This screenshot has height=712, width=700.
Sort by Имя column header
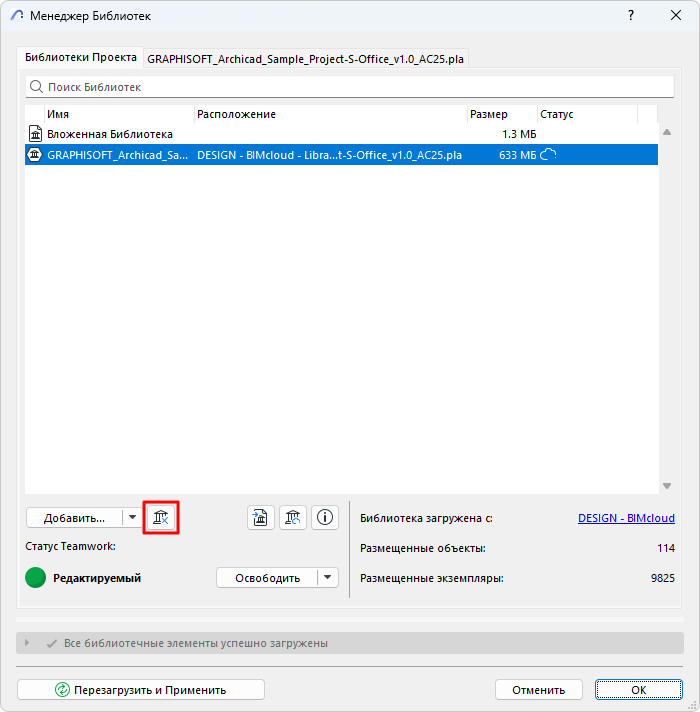(x=120, y=114)
